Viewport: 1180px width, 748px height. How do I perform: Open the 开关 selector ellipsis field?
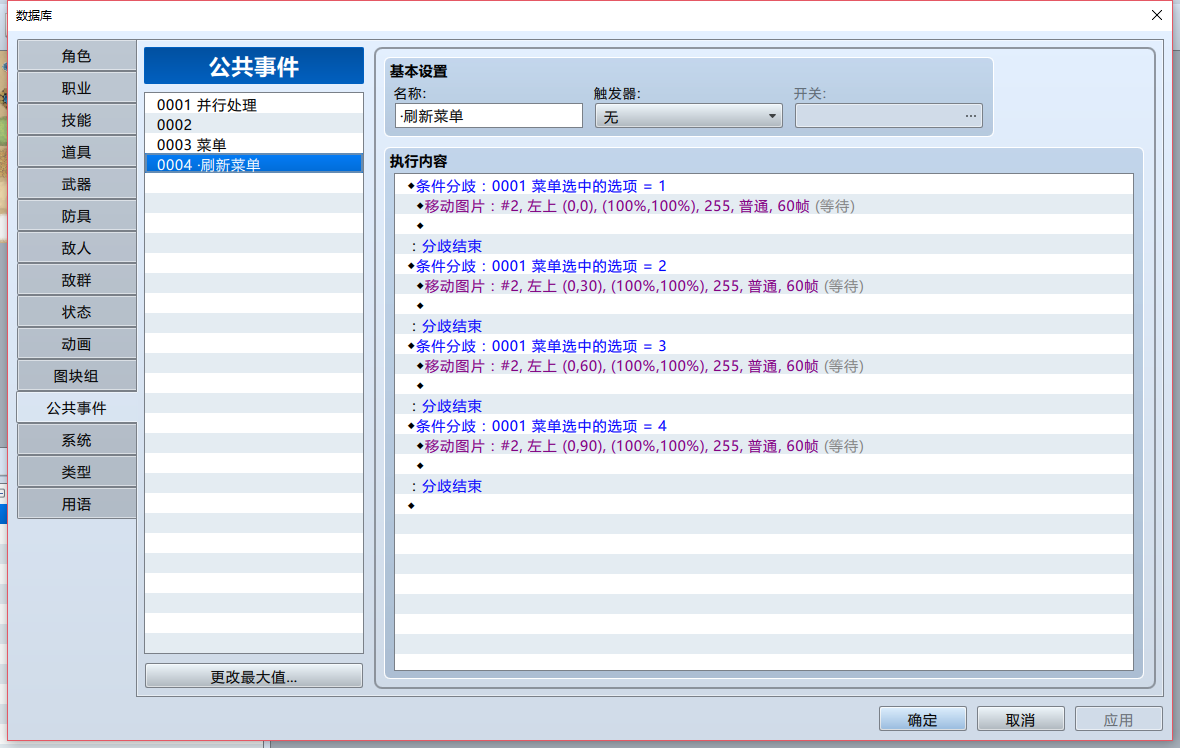[889, 116]
